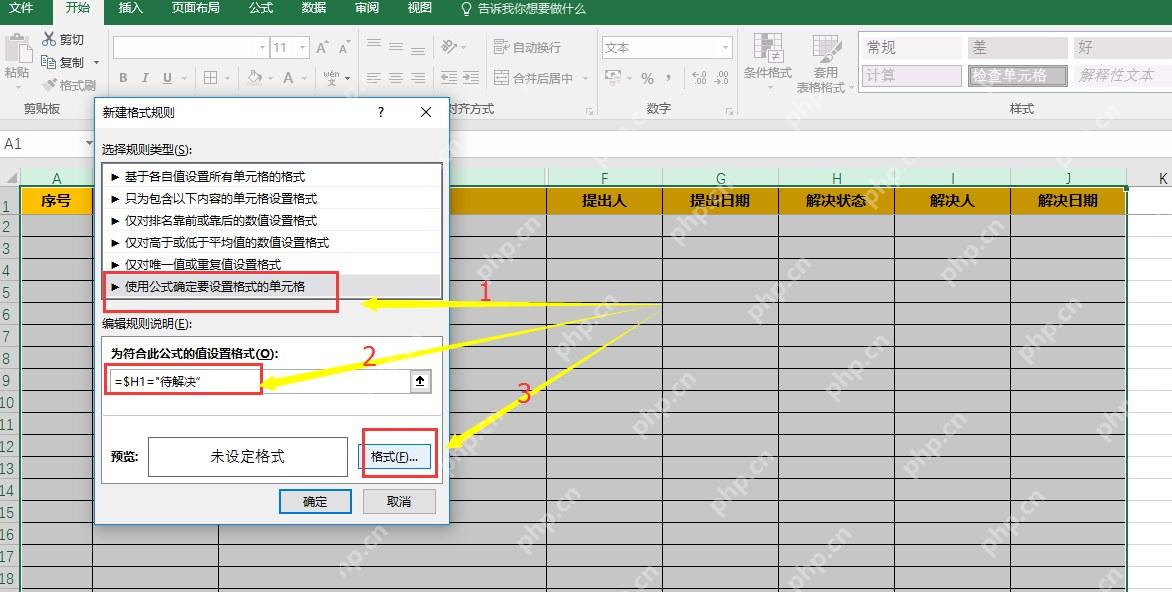Click the Paste (粘贴) clipboard icon
The width and height of the screenshot is (1172, 592).
tap(18, 48)
